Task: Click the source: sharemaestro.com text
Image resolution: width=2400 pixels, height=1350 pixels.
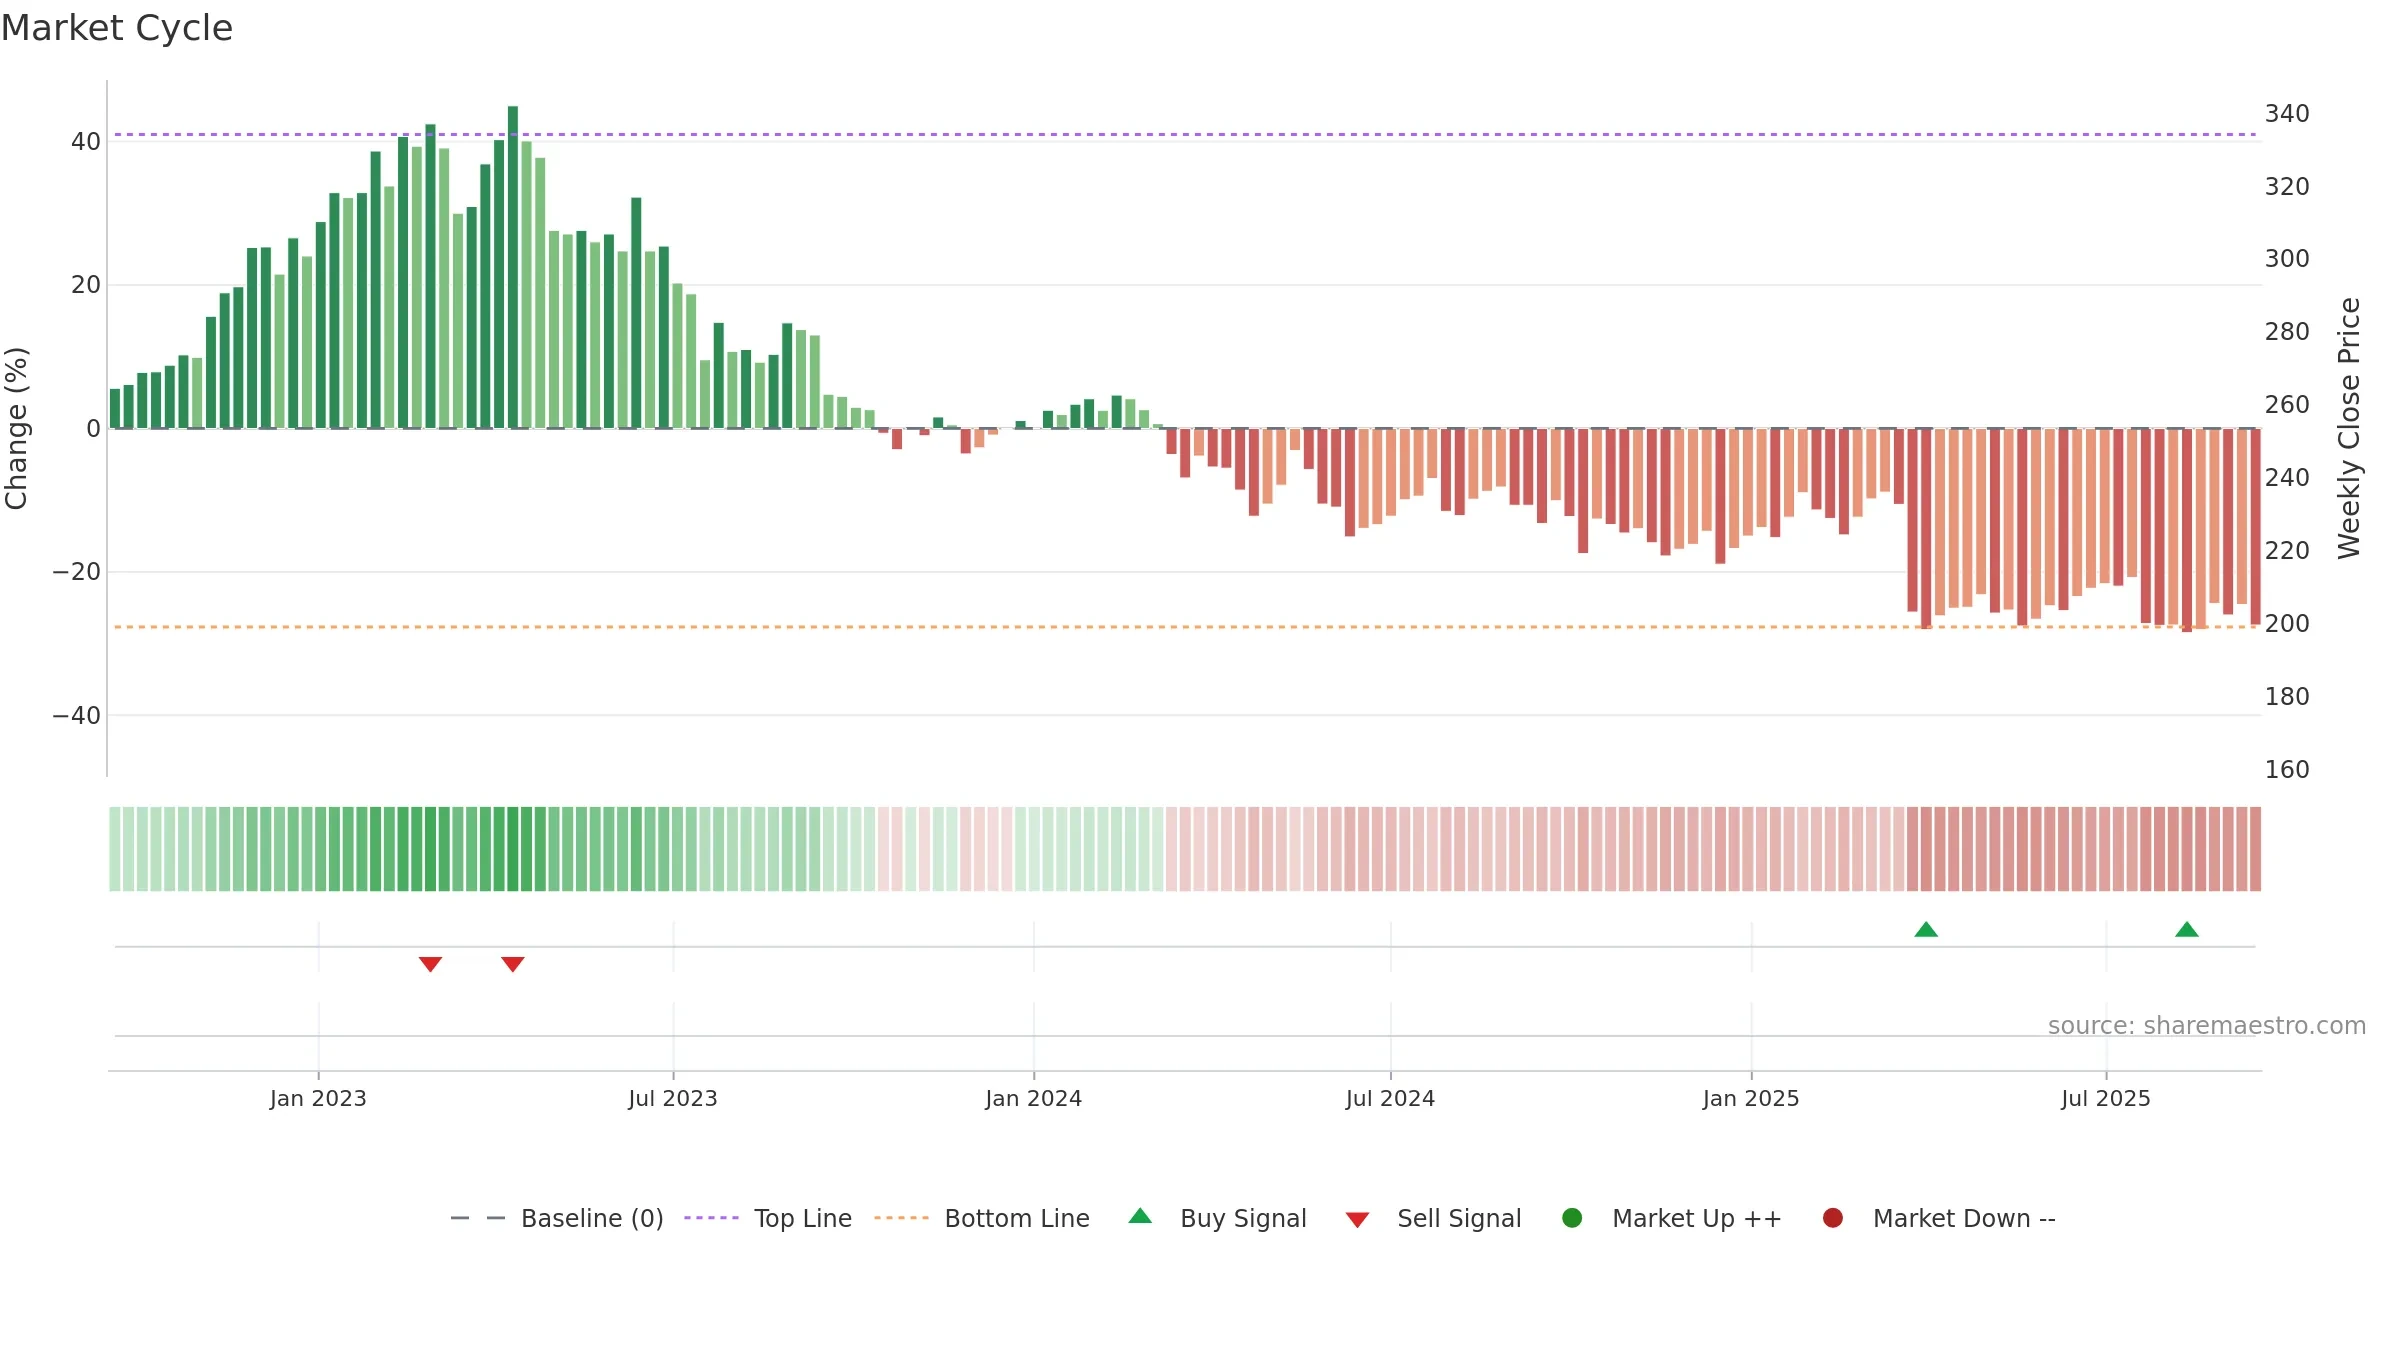Action: 2207,1025
